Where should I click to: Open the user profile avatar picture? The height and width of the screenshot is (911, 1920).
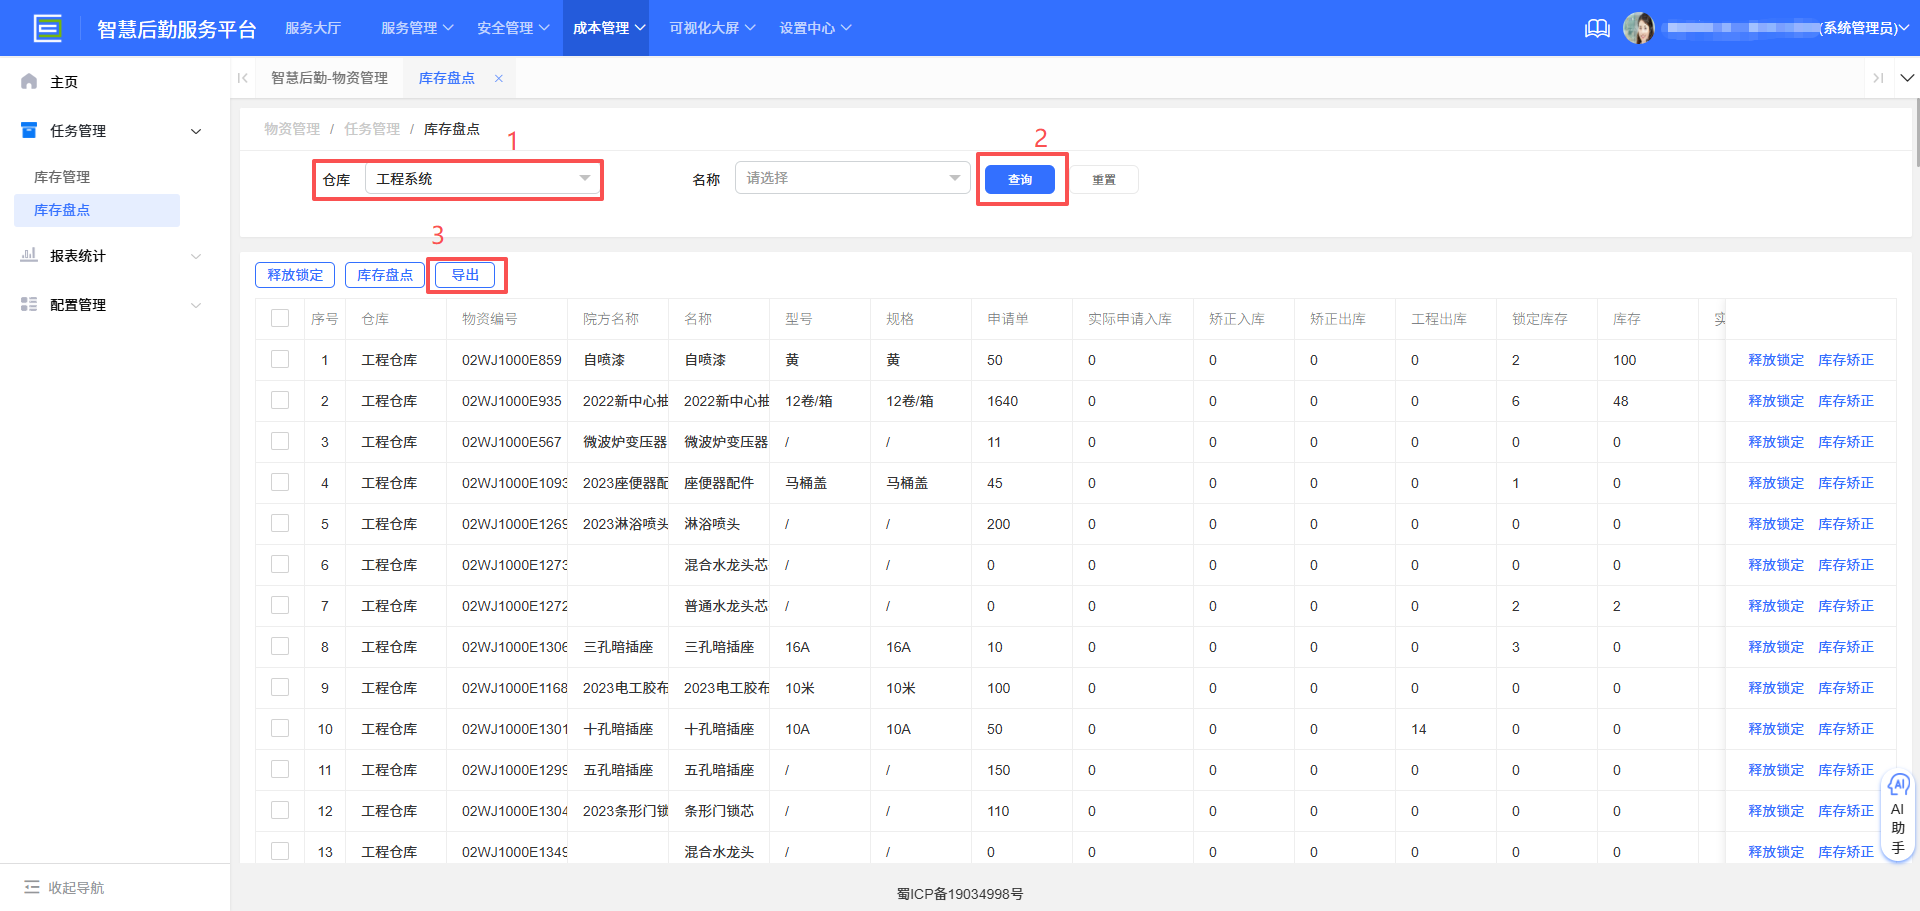tap(1640, 28)
